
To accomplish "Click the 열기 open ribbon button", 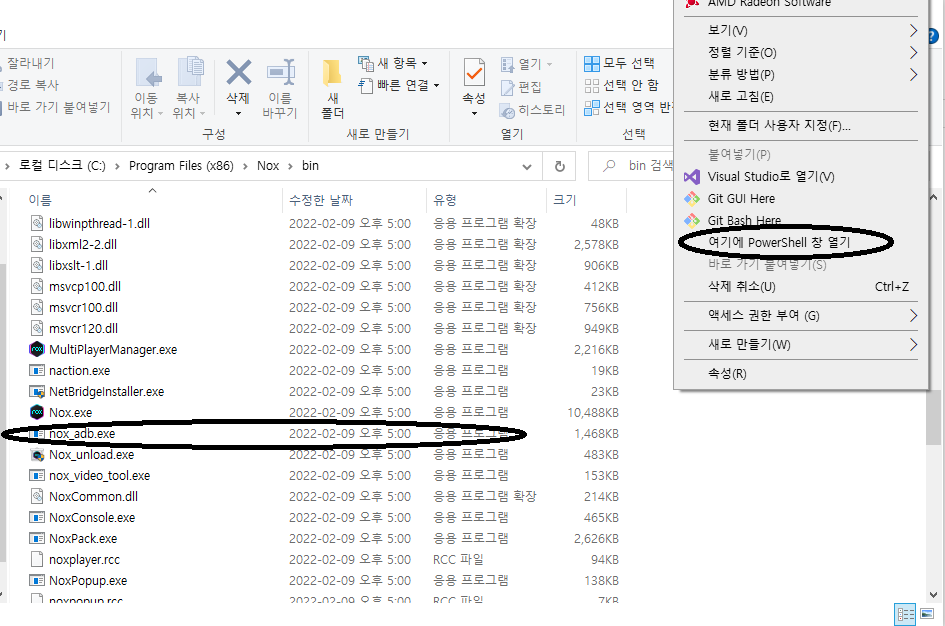I will (526, 64).
